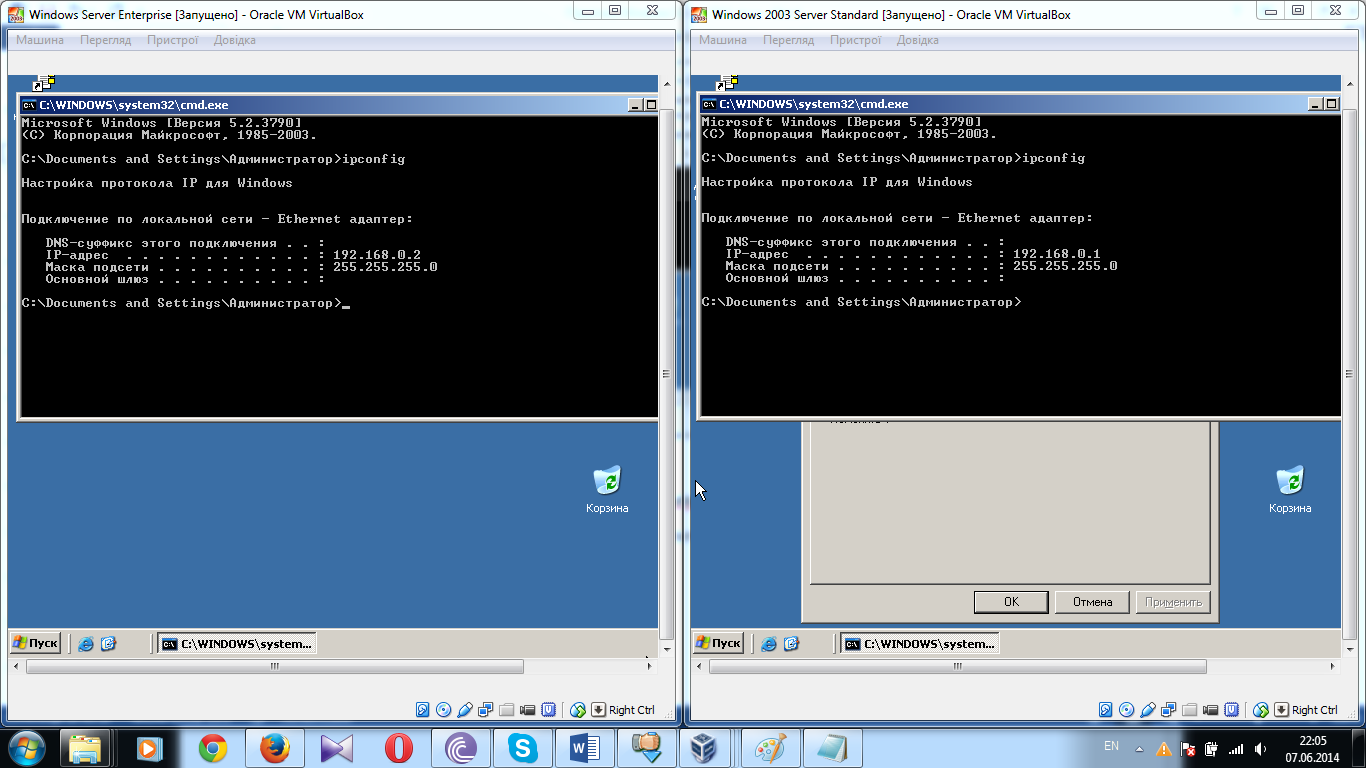Image resolution: width=1366 pixels, height=768 pixels.
Task: Open Action Center flag in host tray
Action: (1188, 749)
